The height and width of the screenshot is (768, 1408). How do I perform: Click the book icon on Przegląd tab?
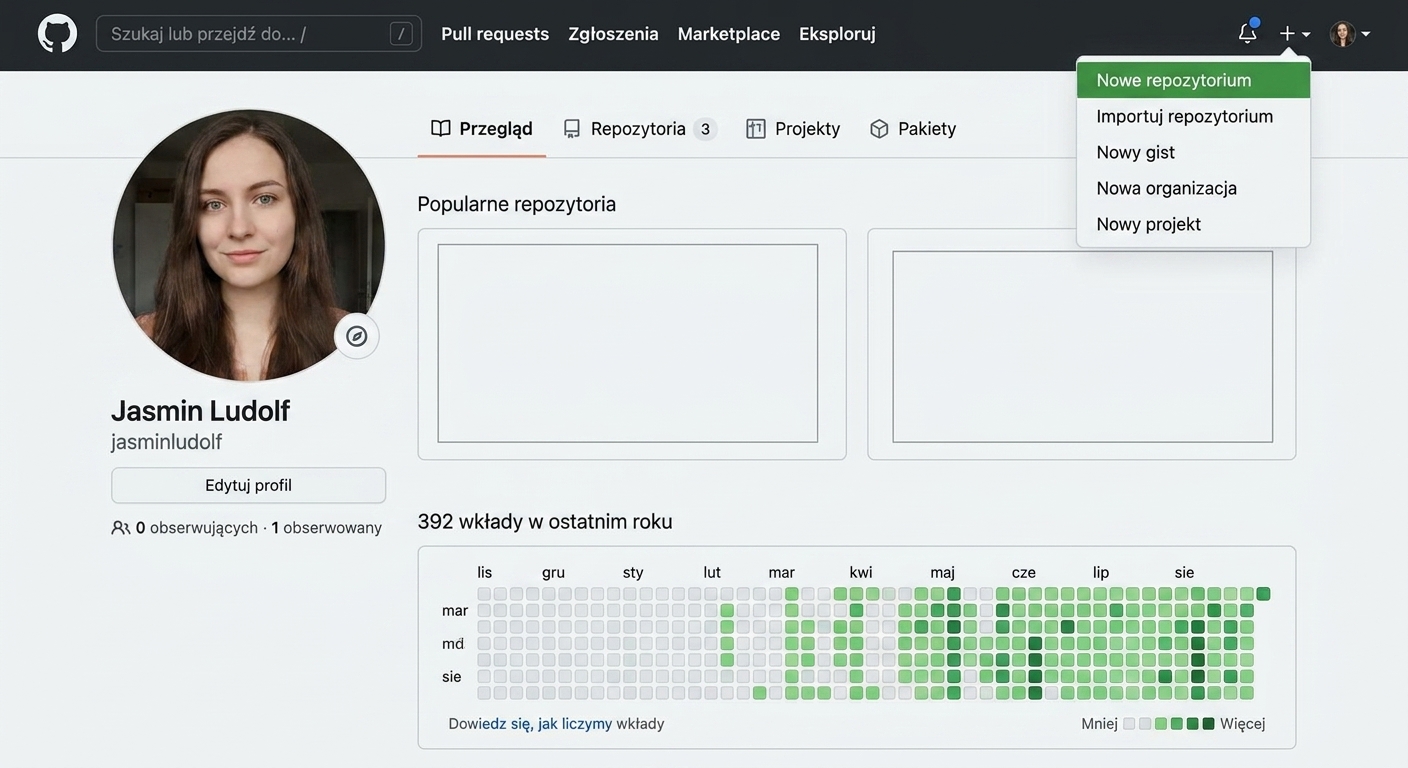pyautogui.click(x=441, y=128)
